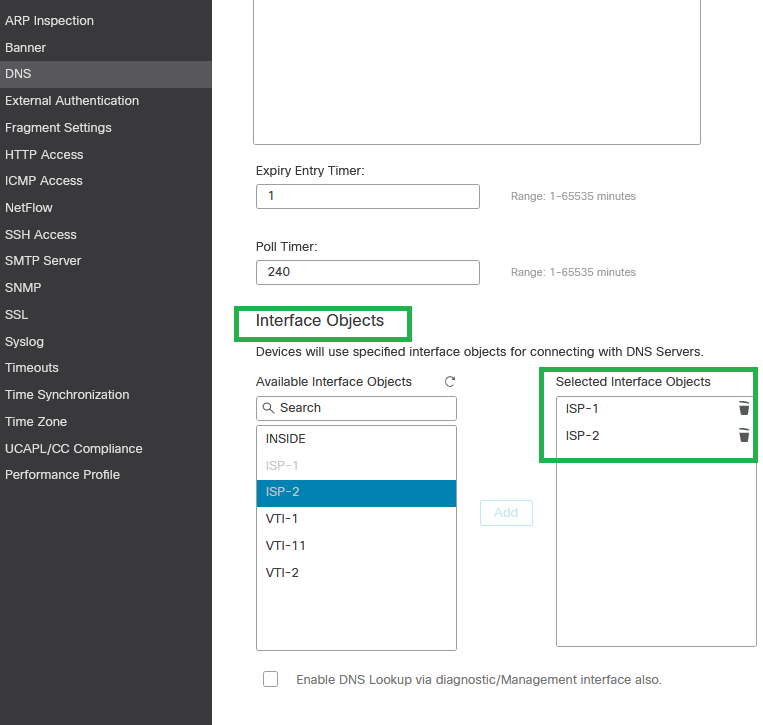763x725 pixels.
Task: Click the Add button
Action: point(506,512)
